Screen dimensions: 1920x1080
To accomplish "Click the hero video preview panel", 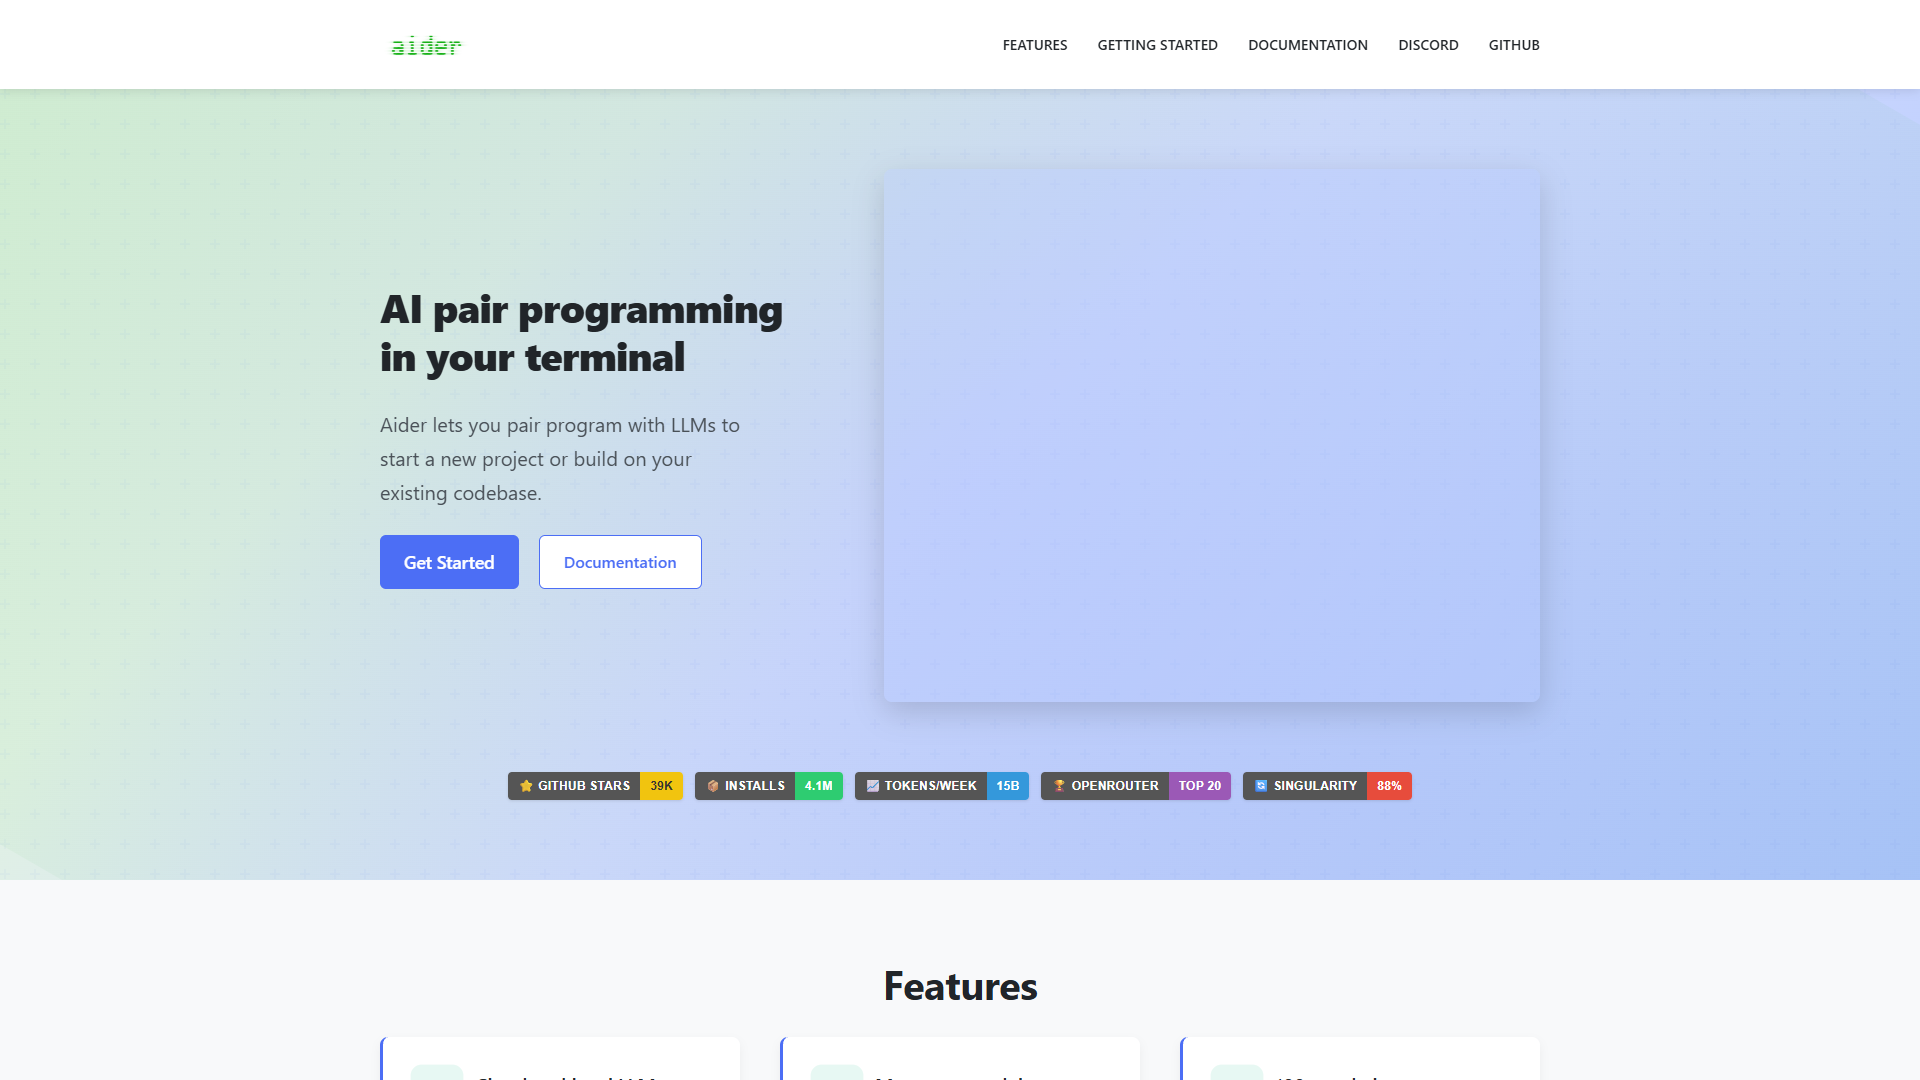I will tap(1212, 436).
